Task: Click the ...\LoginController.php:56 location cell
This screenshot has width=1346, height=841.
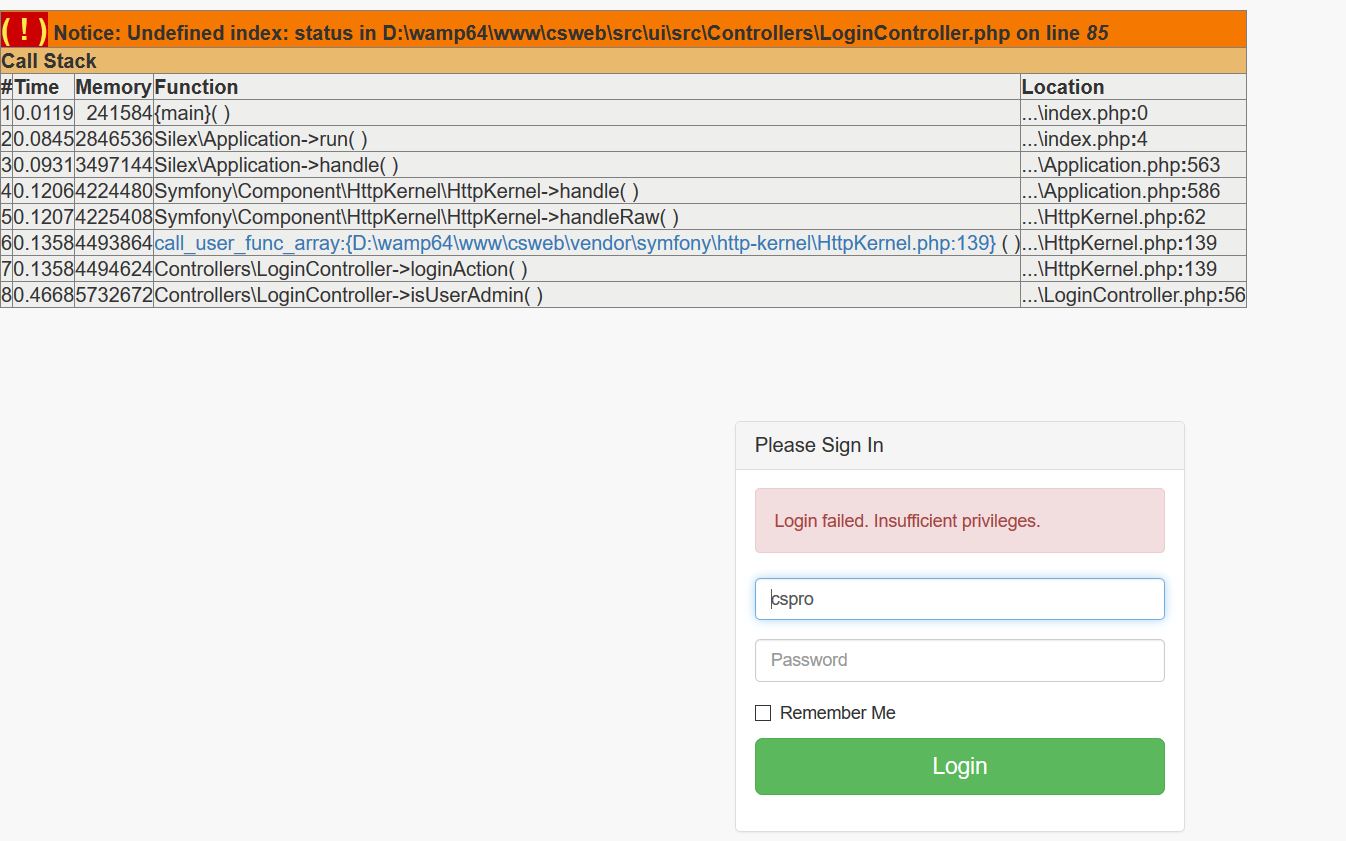Action: click(x=1133, y=295)
